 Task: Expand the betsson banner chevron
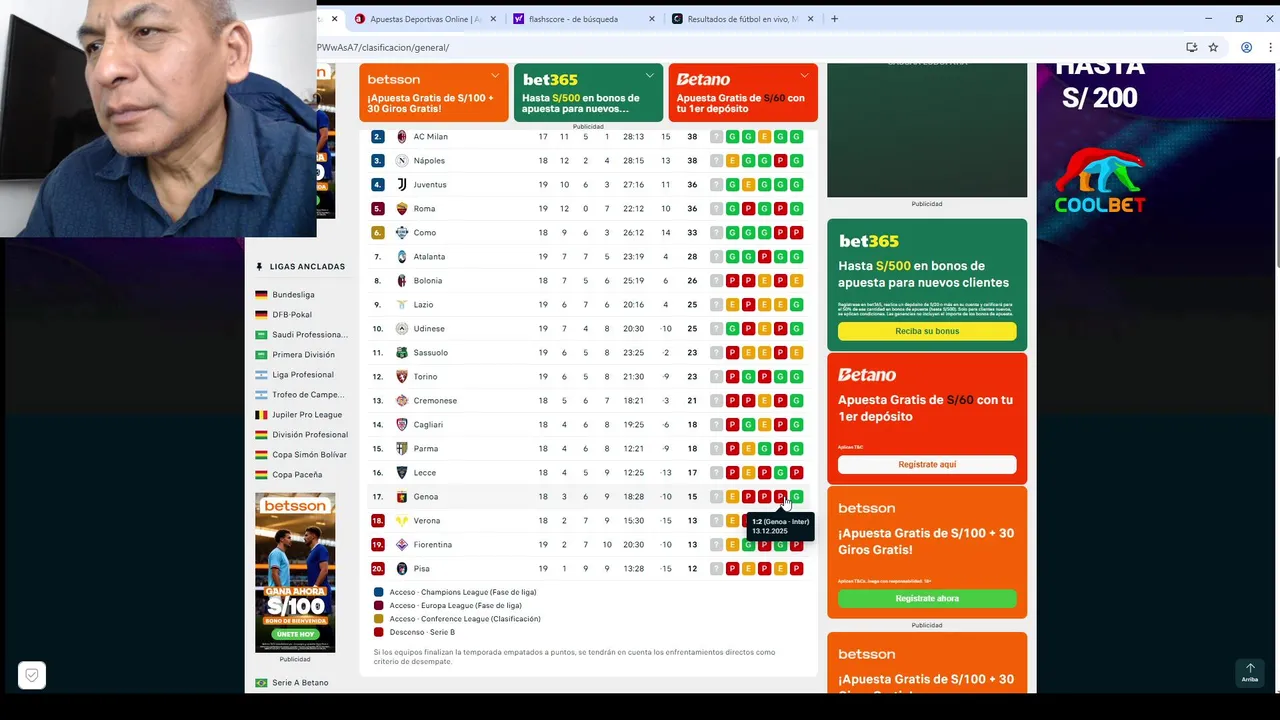pos(495,76)
